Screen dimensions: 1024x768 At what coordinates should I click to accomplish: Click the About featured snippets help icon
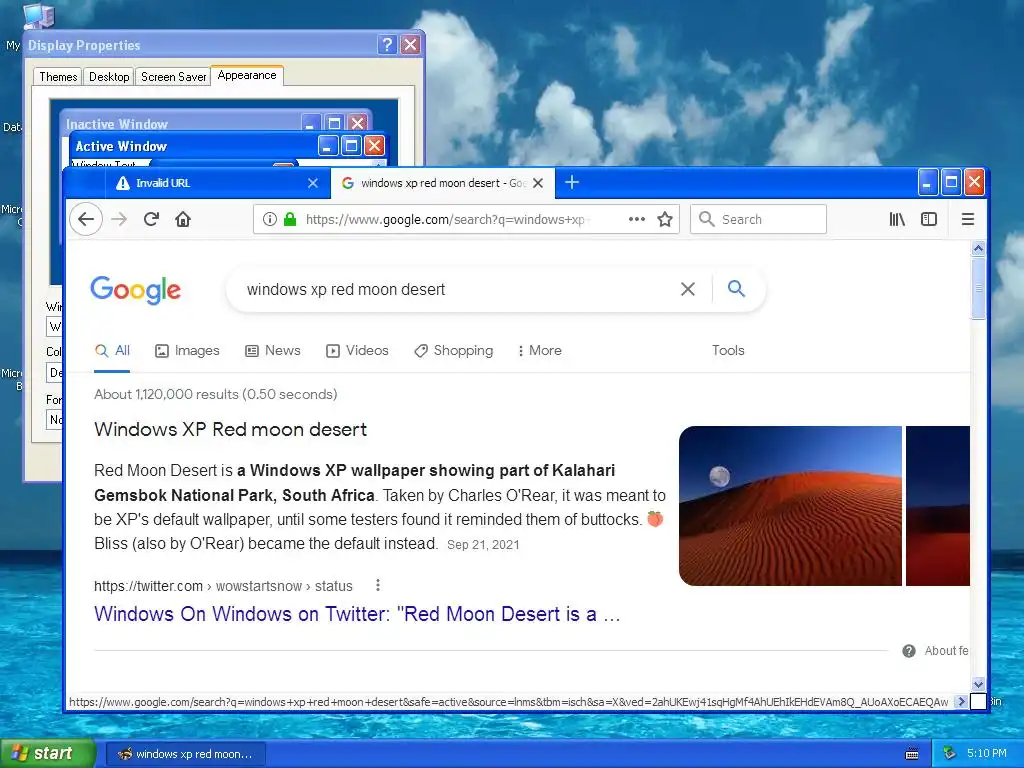click(908, 651)
